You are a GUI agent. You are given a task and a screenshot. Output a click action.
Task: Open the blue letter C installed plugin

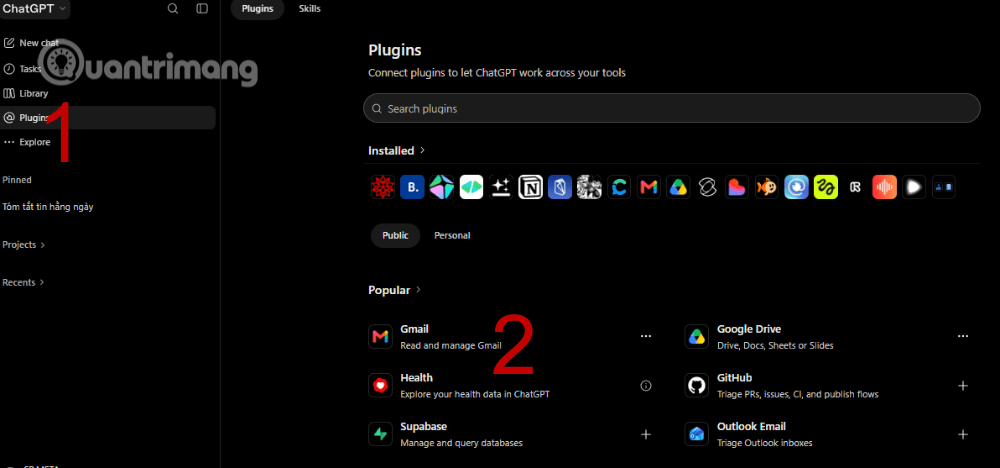coord(619,187)
